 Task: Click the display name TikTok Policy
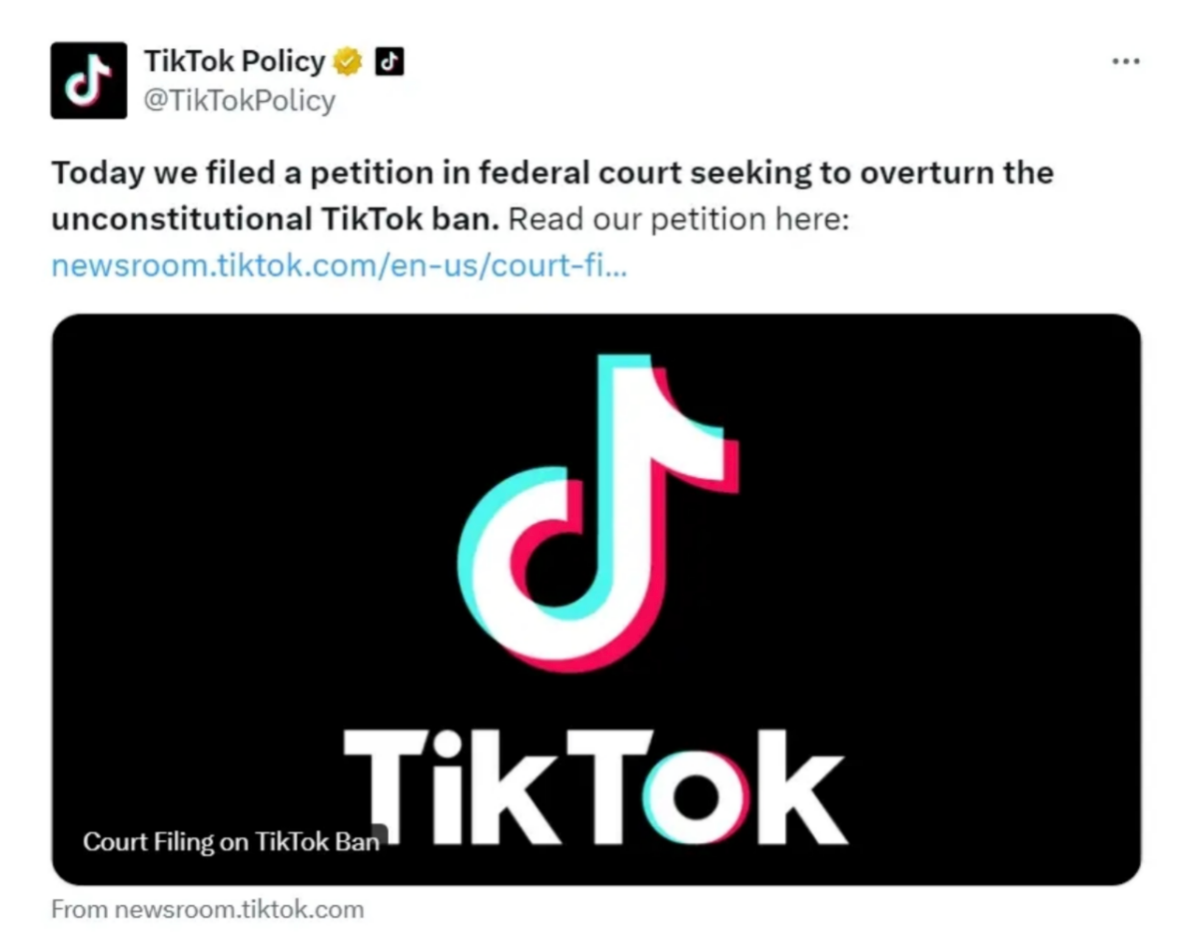click(234, 62)
